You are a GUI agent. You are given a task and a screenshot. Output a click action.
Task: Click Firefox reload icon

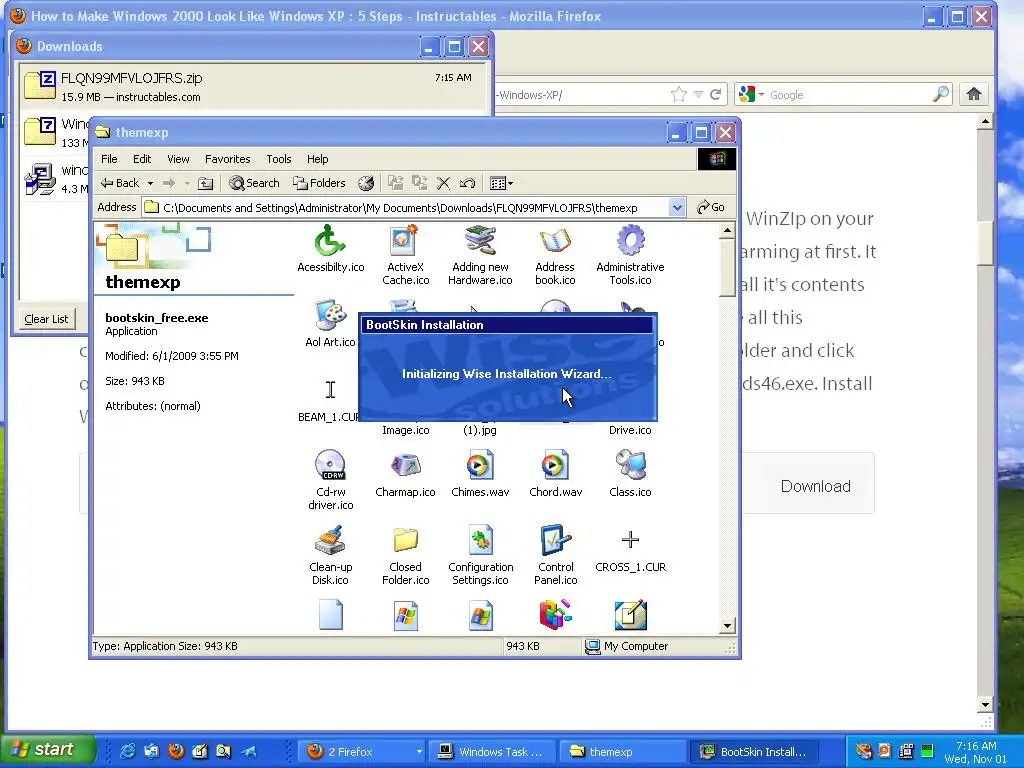tap(715, 95)
